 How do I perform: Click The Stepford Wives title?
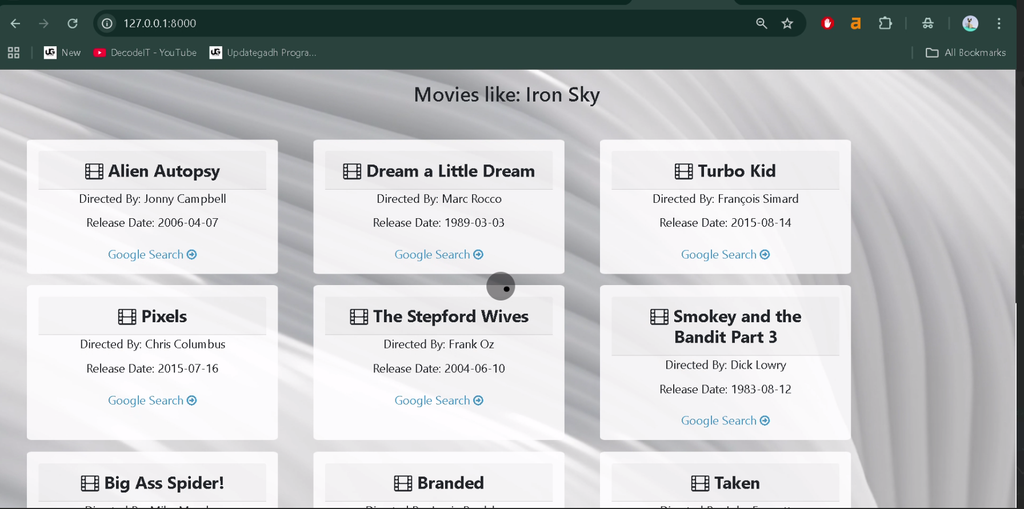click(x=451, y=317)
